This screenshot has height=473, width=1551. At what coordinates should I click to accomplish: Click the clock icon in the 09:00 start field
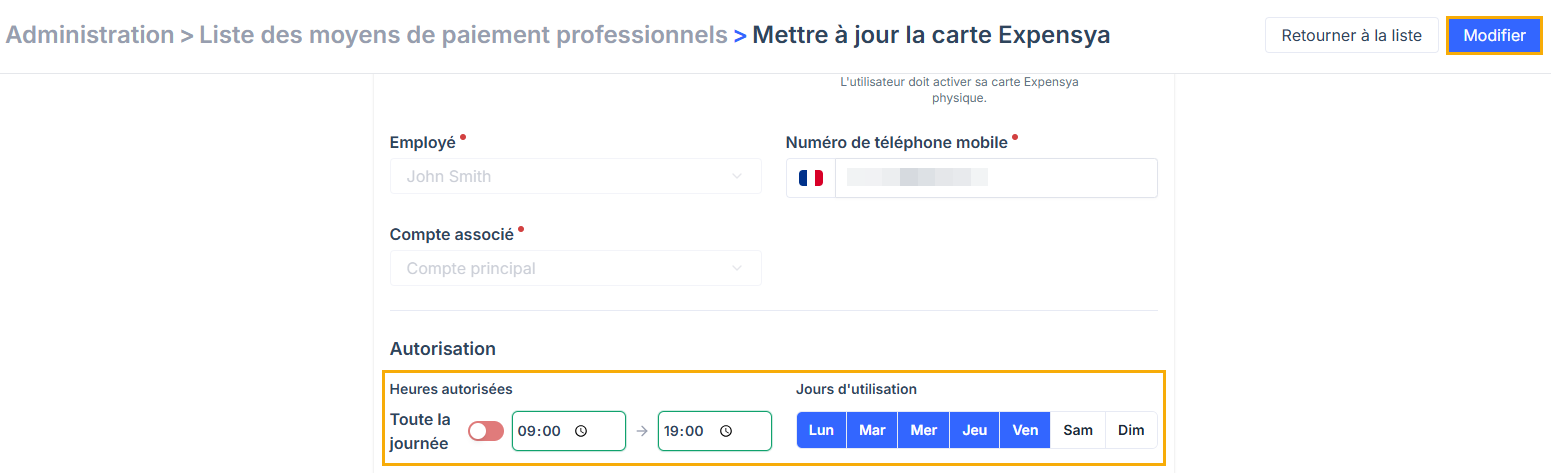coord(581,431)
